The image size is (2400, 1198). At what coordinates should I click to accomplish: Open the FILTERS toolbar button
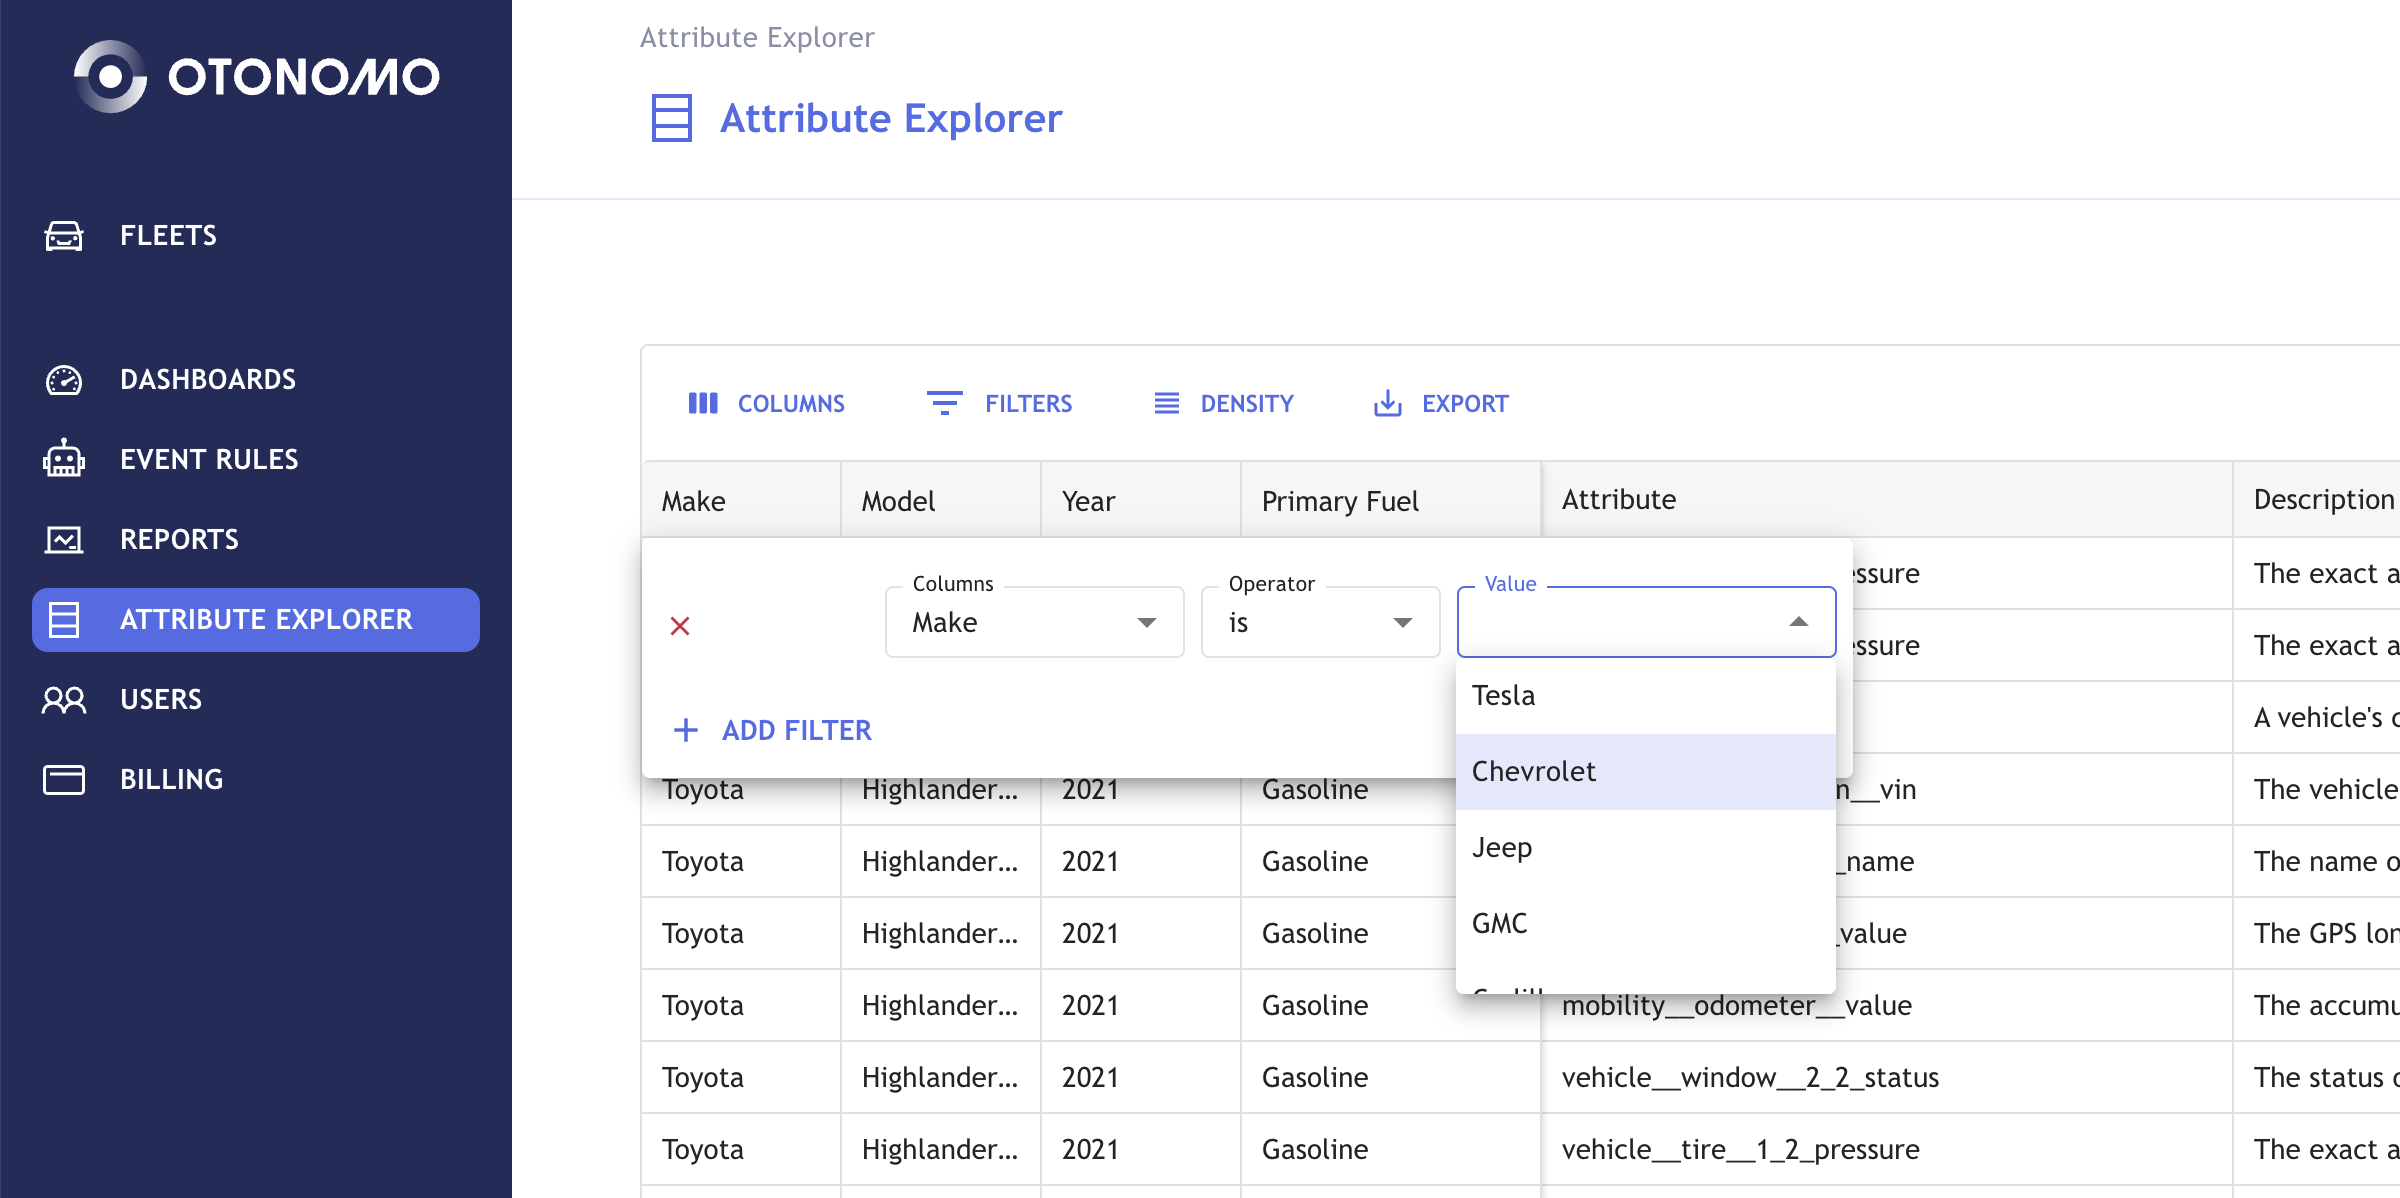pos(1000,404)
